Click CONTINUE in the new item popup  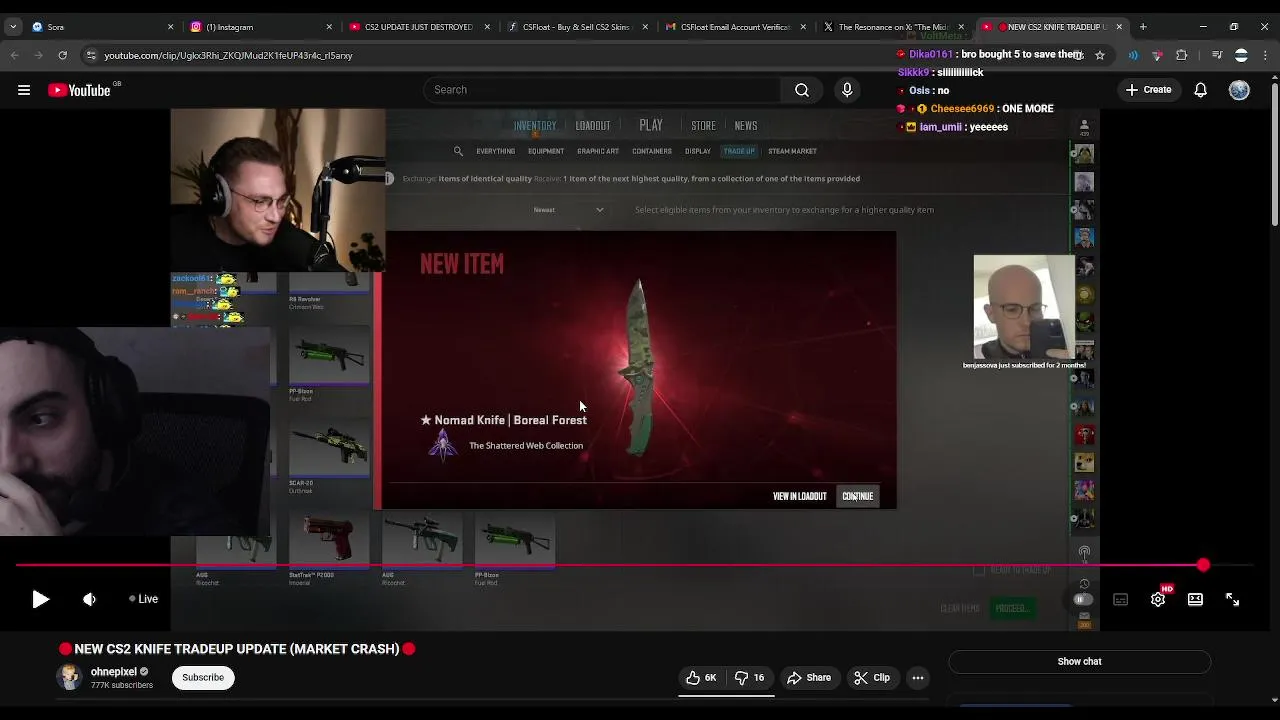[x=858, y=496]
